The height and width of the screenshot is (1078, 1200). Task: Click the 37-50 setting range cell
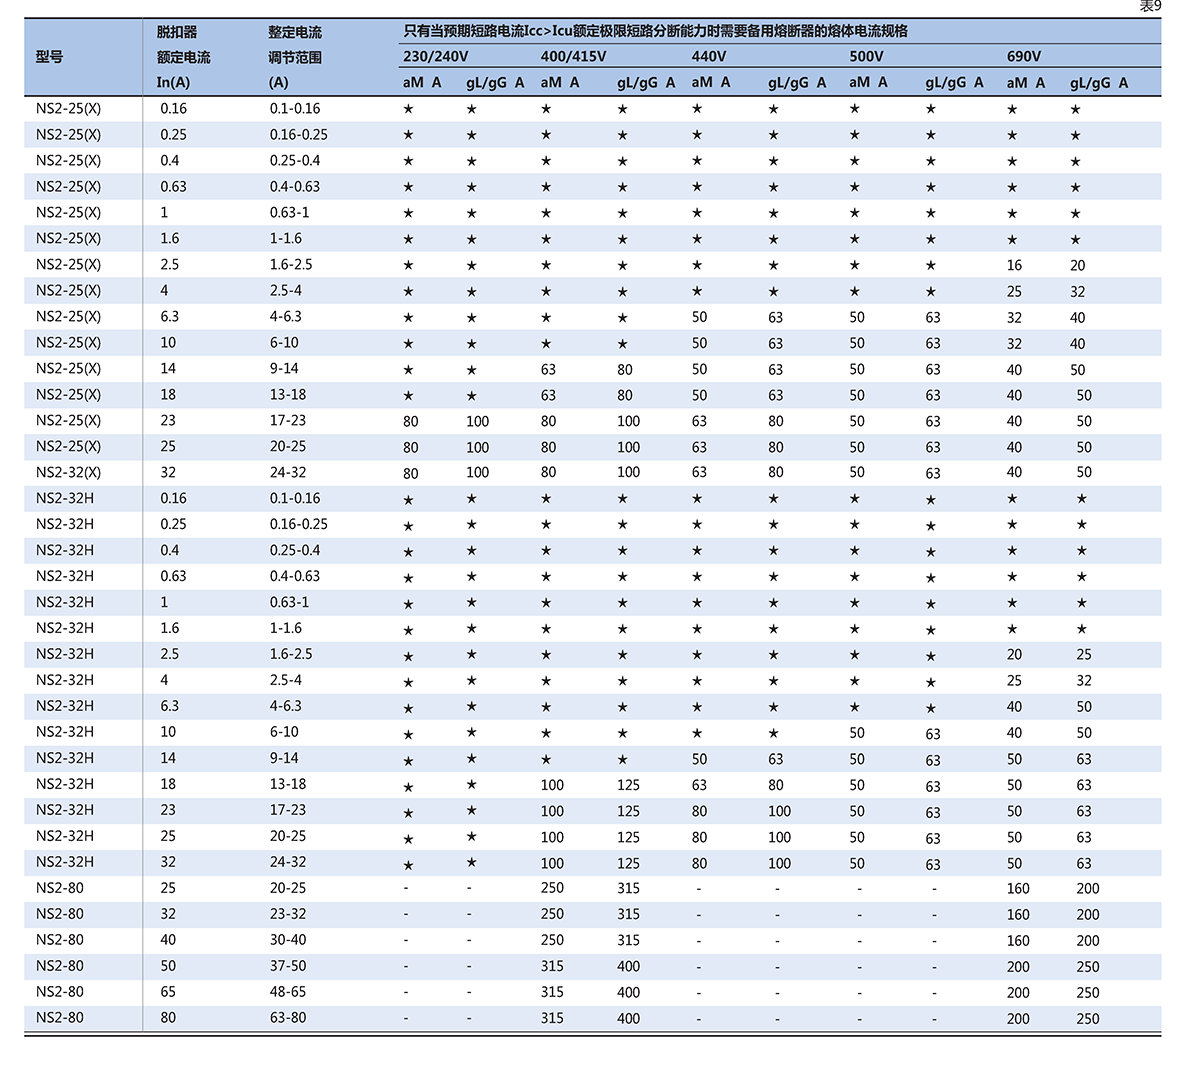288,966
